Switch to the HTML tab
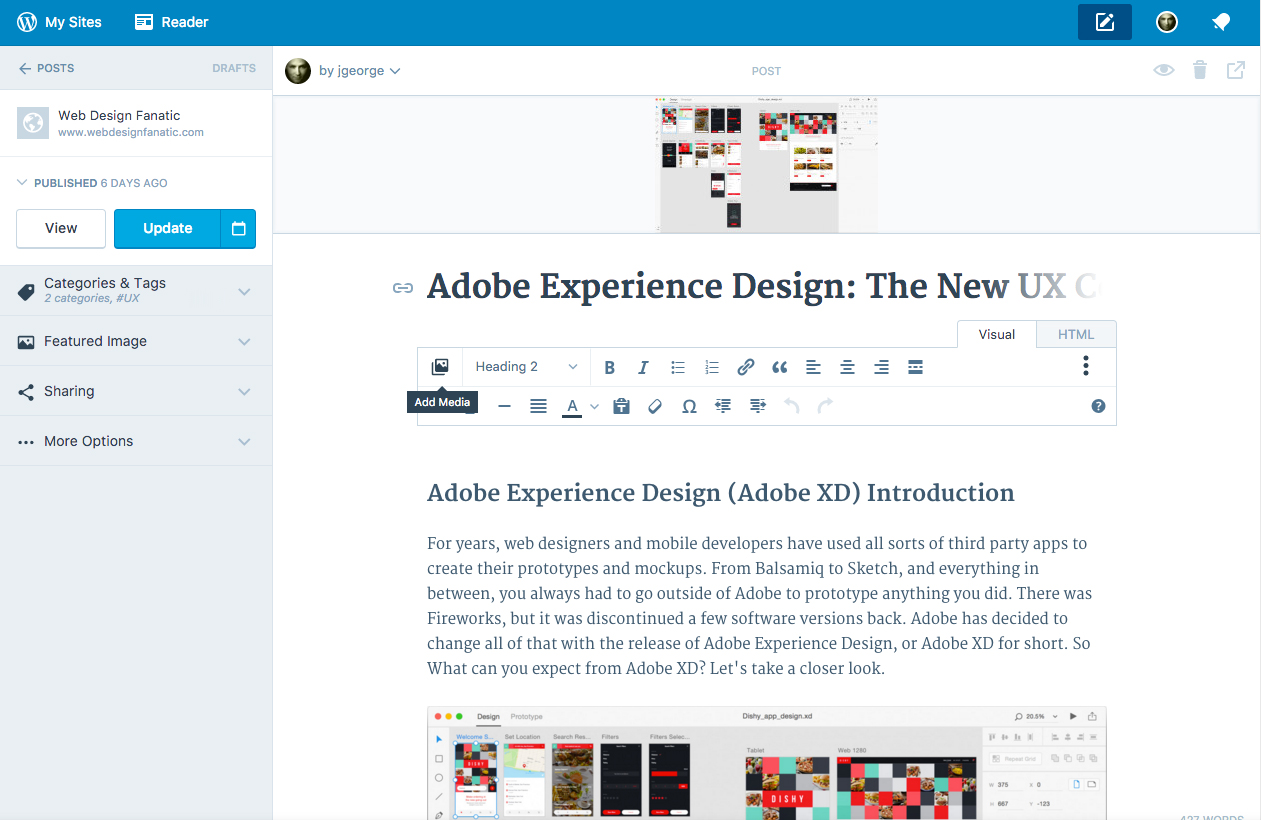The image size is (1261, 820). (x=1075, y=334)
